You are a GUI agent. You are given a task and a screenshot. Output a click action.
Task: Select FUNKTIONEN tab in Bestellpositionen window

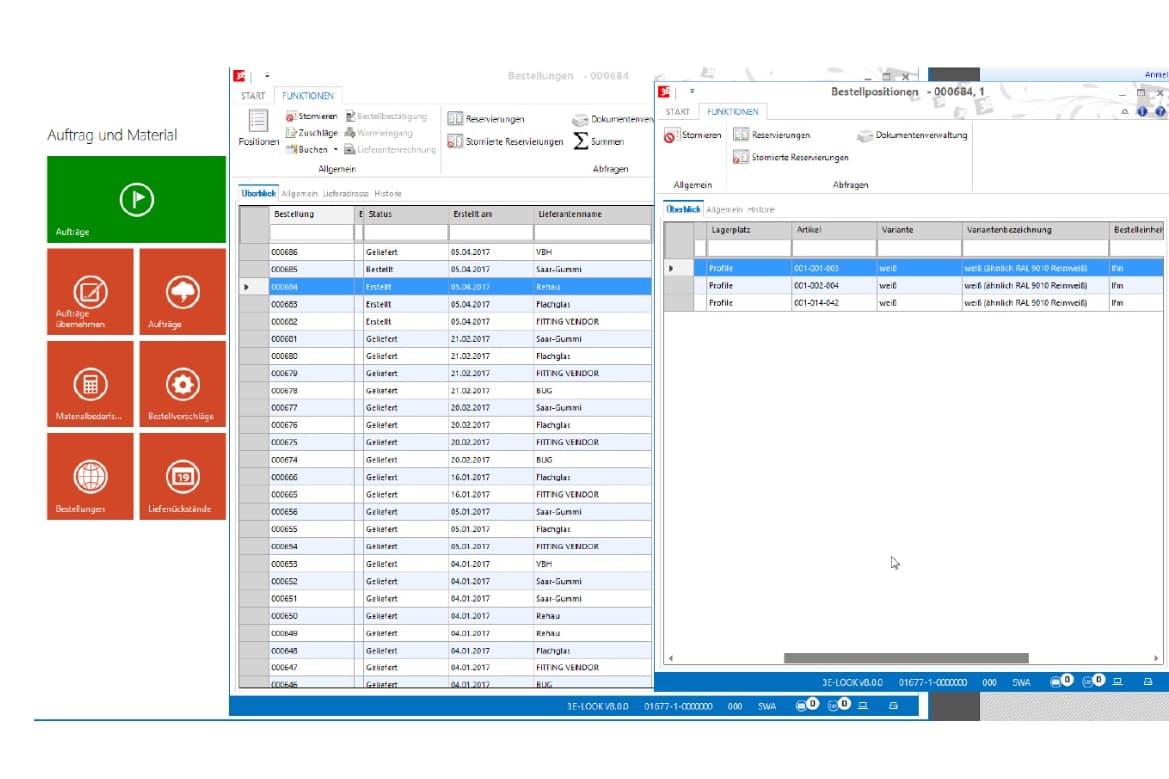733,112
